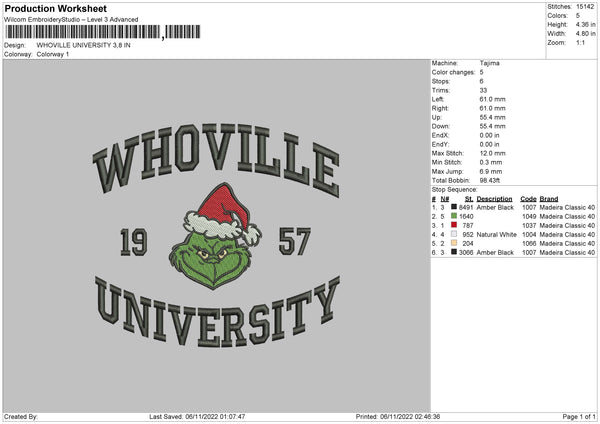Click the Min Stitch value 0.3 mm
This screenshot has height=424, width=600.
[x=491, y=162]
